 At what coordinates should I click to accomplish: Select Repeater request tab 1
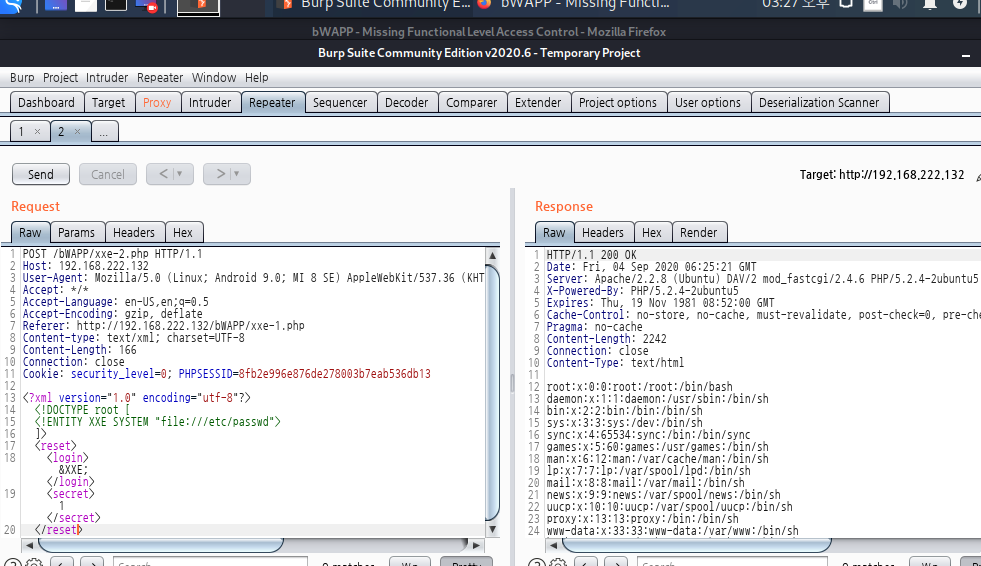(x=22, y=131)
